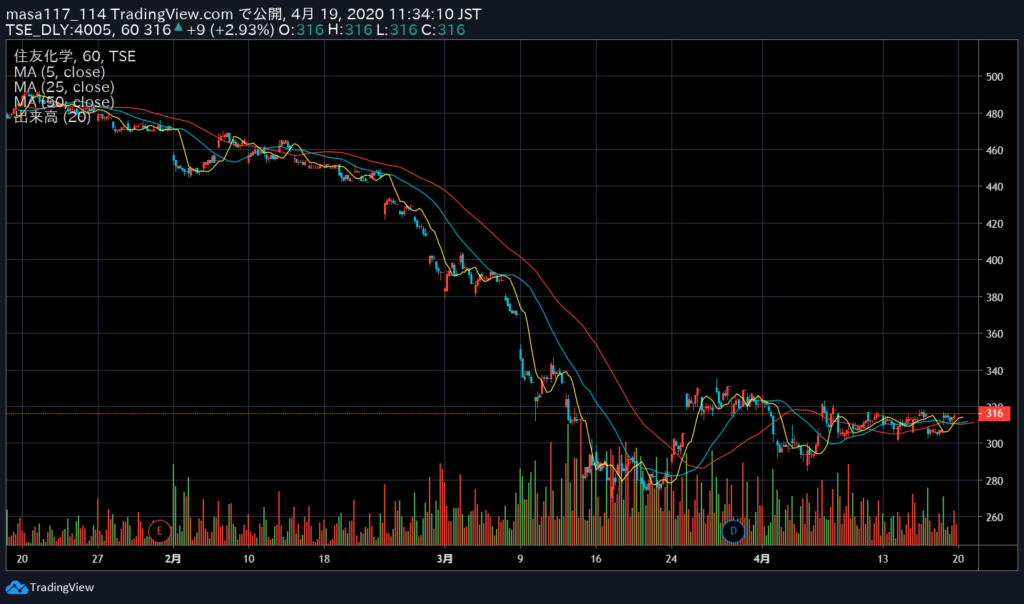Click the TradingView cloud logo icon
Screen dimensions: 1024x604
16,588
